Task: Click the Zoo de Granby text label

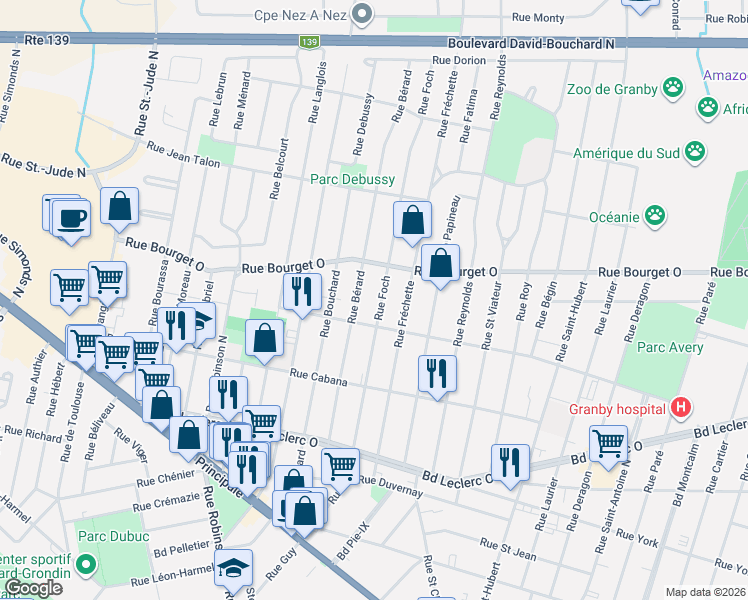Action: pos(612,89)
